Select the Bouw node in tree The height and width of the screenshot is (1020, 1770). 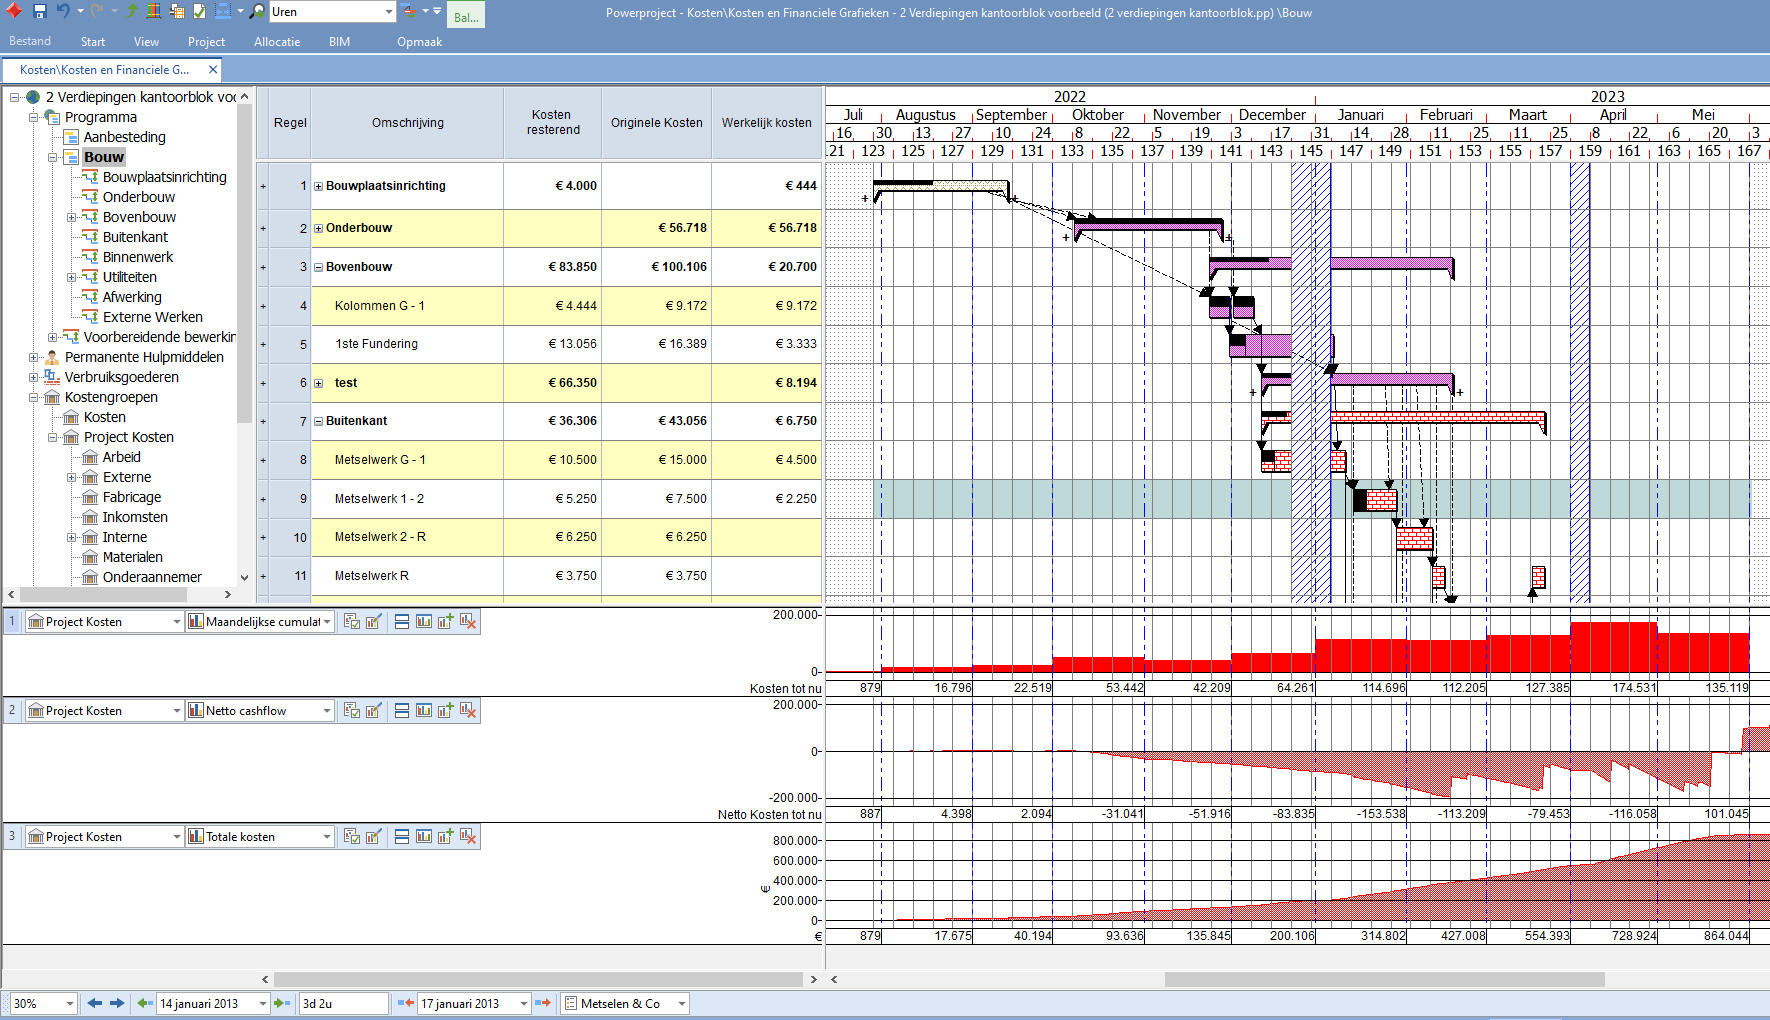[x=104, y=157]
